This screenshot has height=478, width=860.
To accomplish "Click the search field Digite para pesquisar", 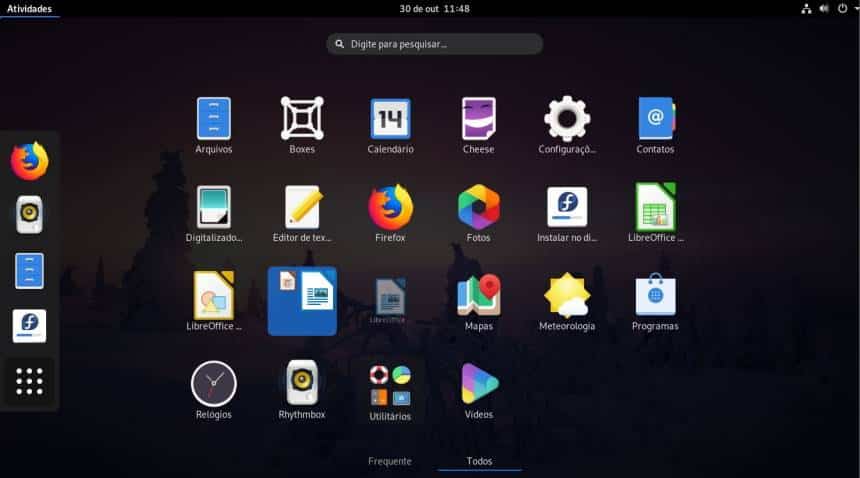I will [x=434, y=44].
